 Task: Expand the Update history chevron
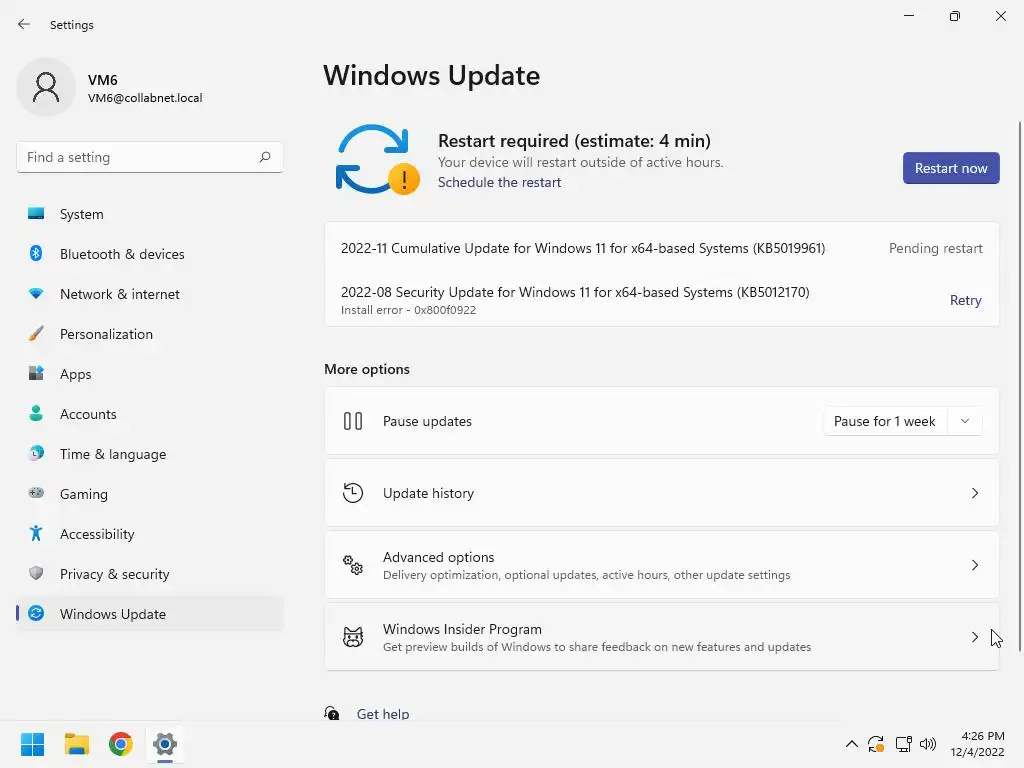click(975, 493)
